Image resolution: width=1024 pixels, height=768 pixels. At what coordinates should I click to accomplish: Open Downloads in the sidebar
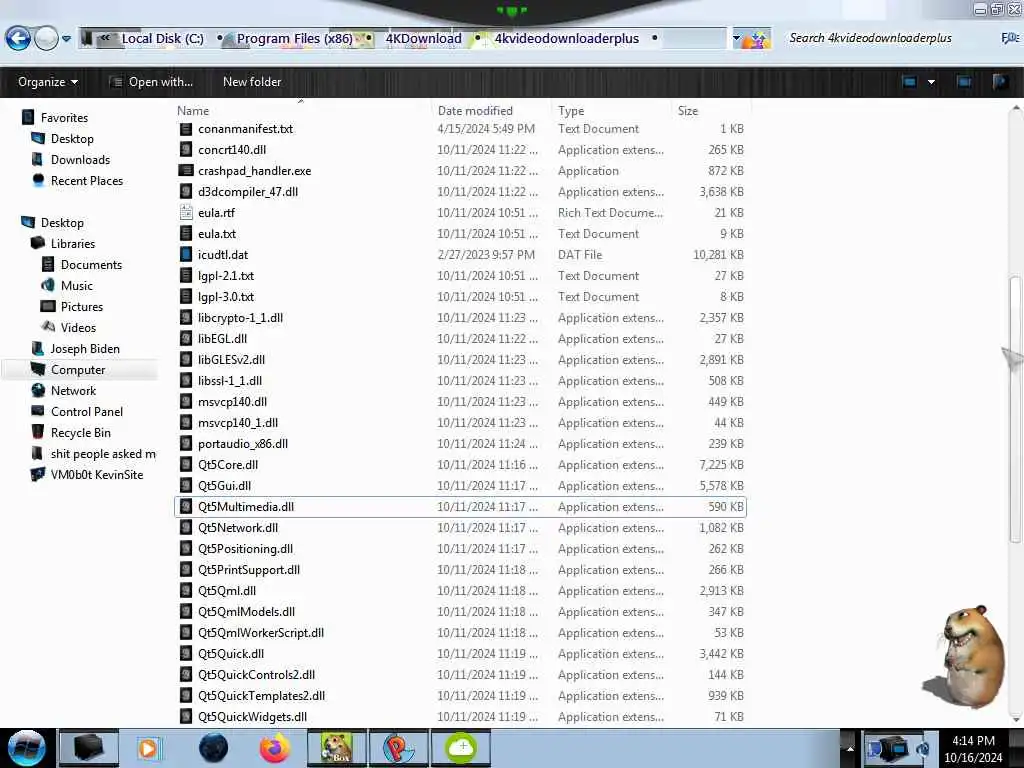[80, 160]
